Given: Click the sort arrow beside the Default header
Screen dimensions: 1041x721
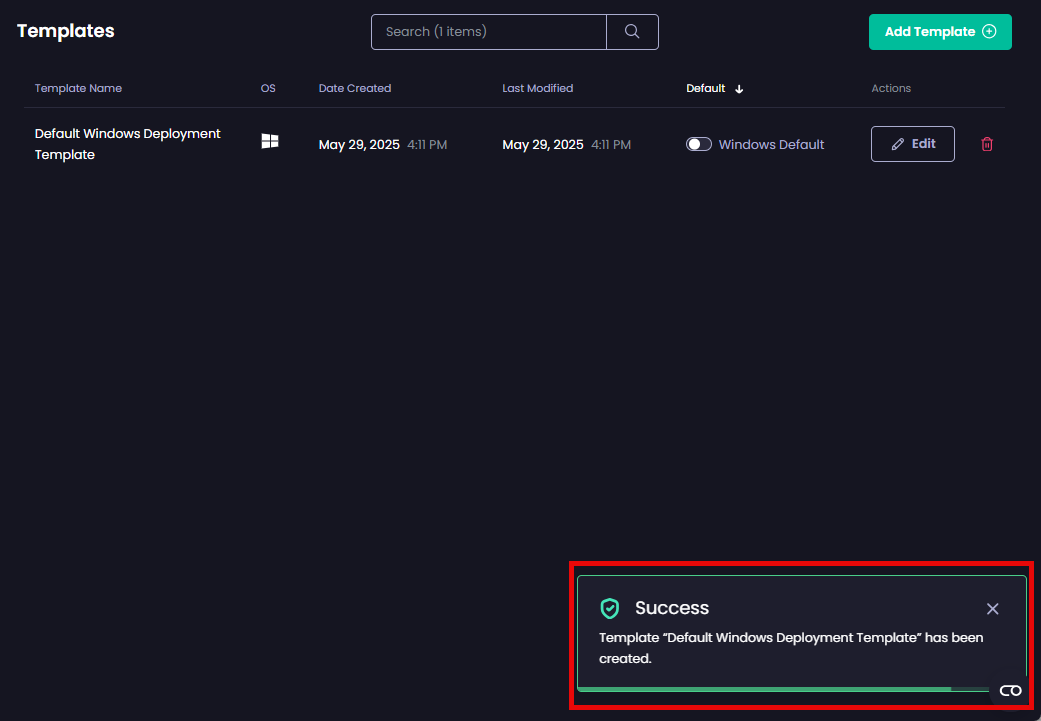Looking at the screenshot, I should [x=739, y=89].
